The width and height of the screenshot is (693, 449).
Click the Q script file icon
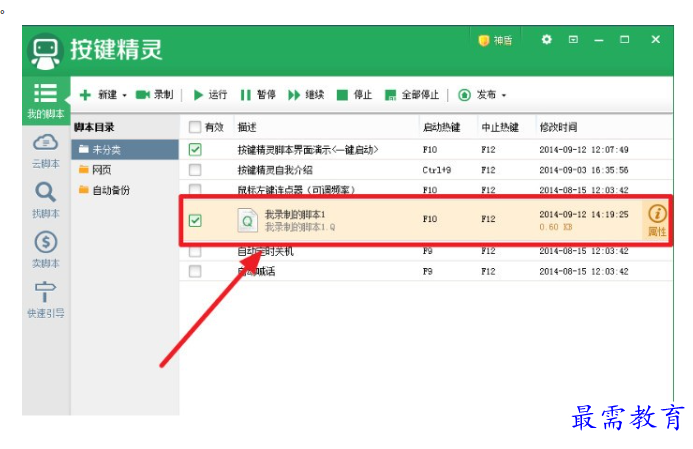tap(248, 220)
